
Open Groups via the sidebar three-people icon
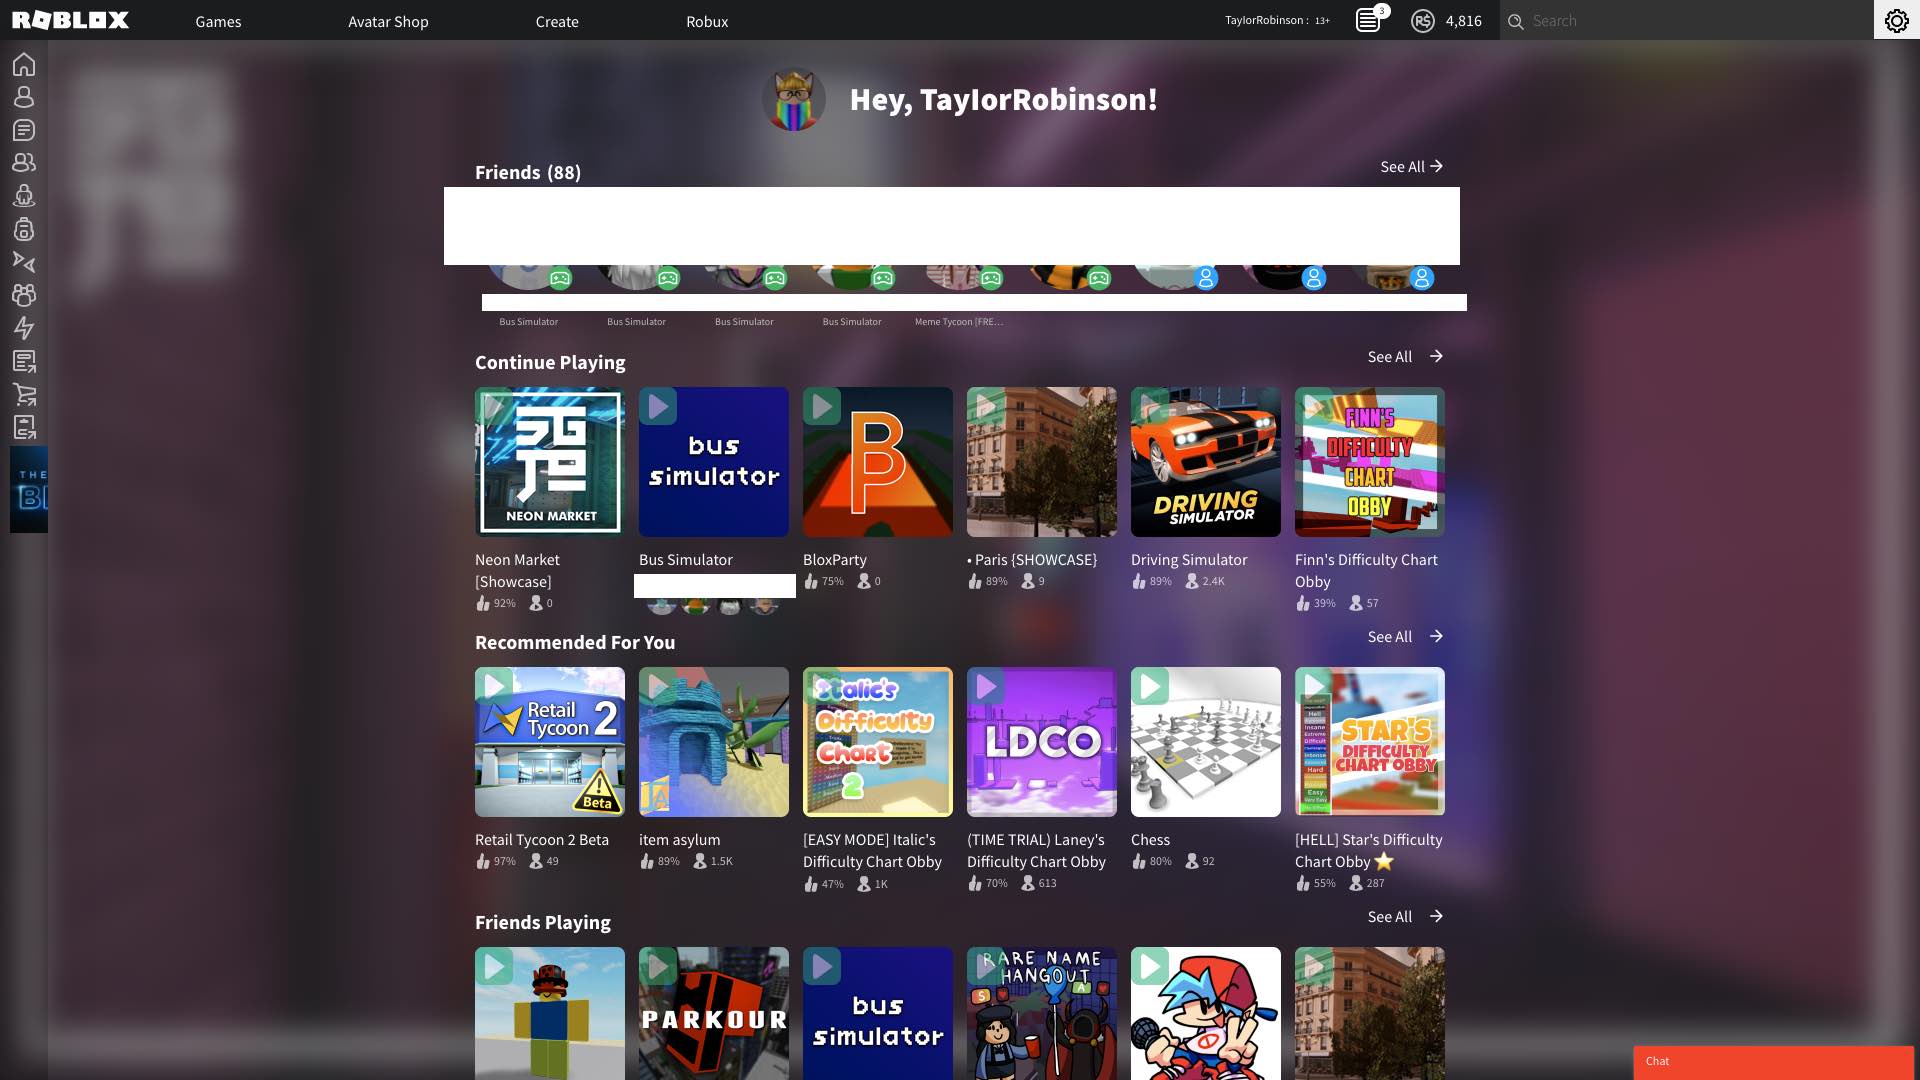24,295
